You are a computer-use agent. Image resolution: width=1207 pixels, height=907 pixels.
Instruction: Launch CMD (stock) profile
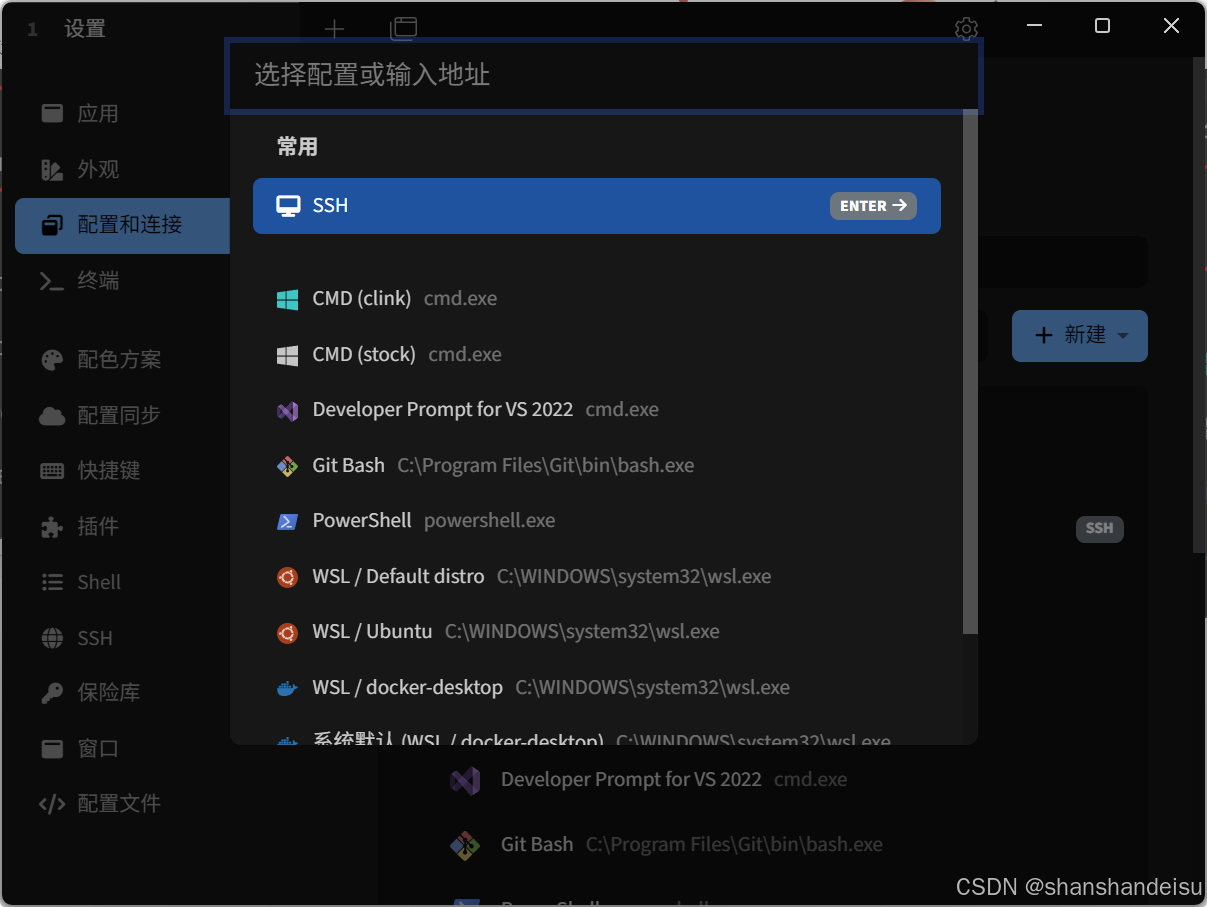tap(597, 355)
